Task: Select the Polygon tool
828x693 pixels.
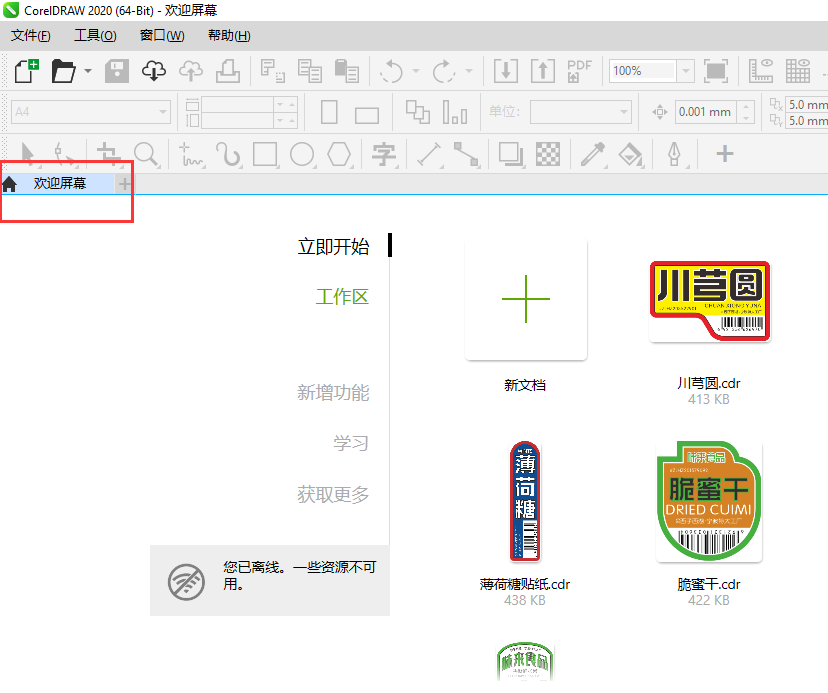Action: pos(339,154)
